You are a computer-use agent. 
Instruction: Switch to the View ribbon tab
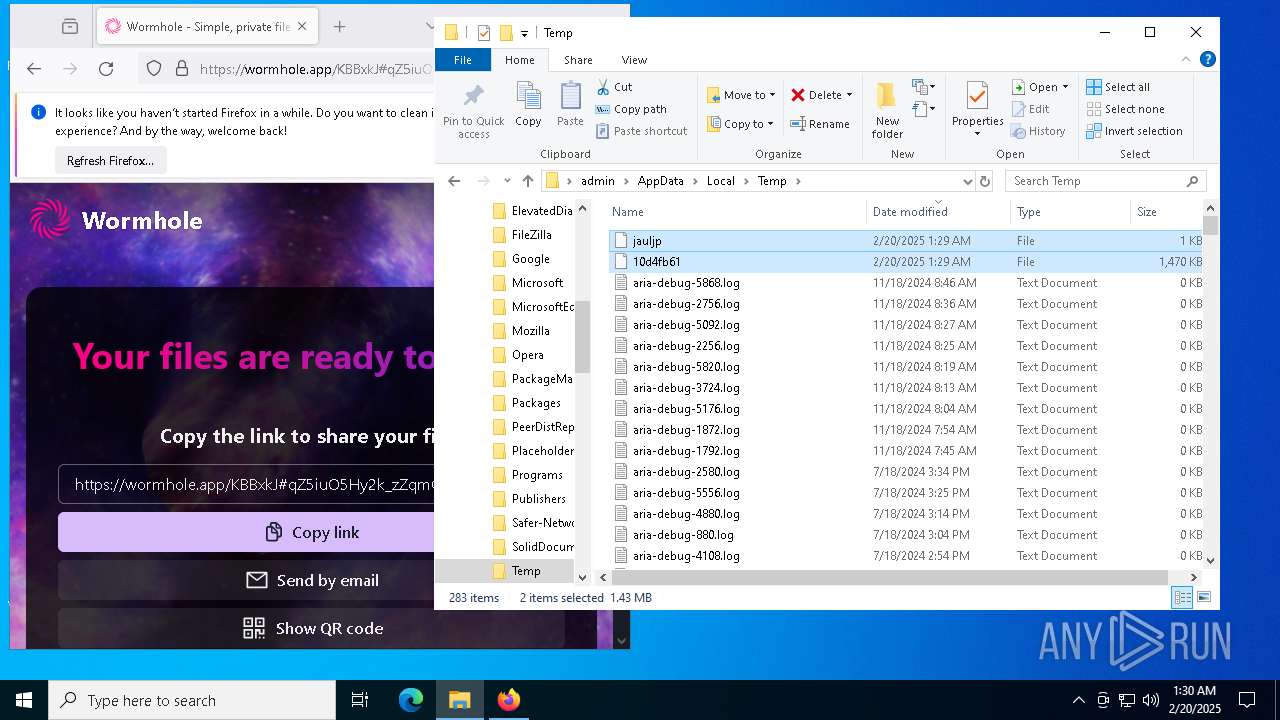pyautogui.click(x=634, y=60)
